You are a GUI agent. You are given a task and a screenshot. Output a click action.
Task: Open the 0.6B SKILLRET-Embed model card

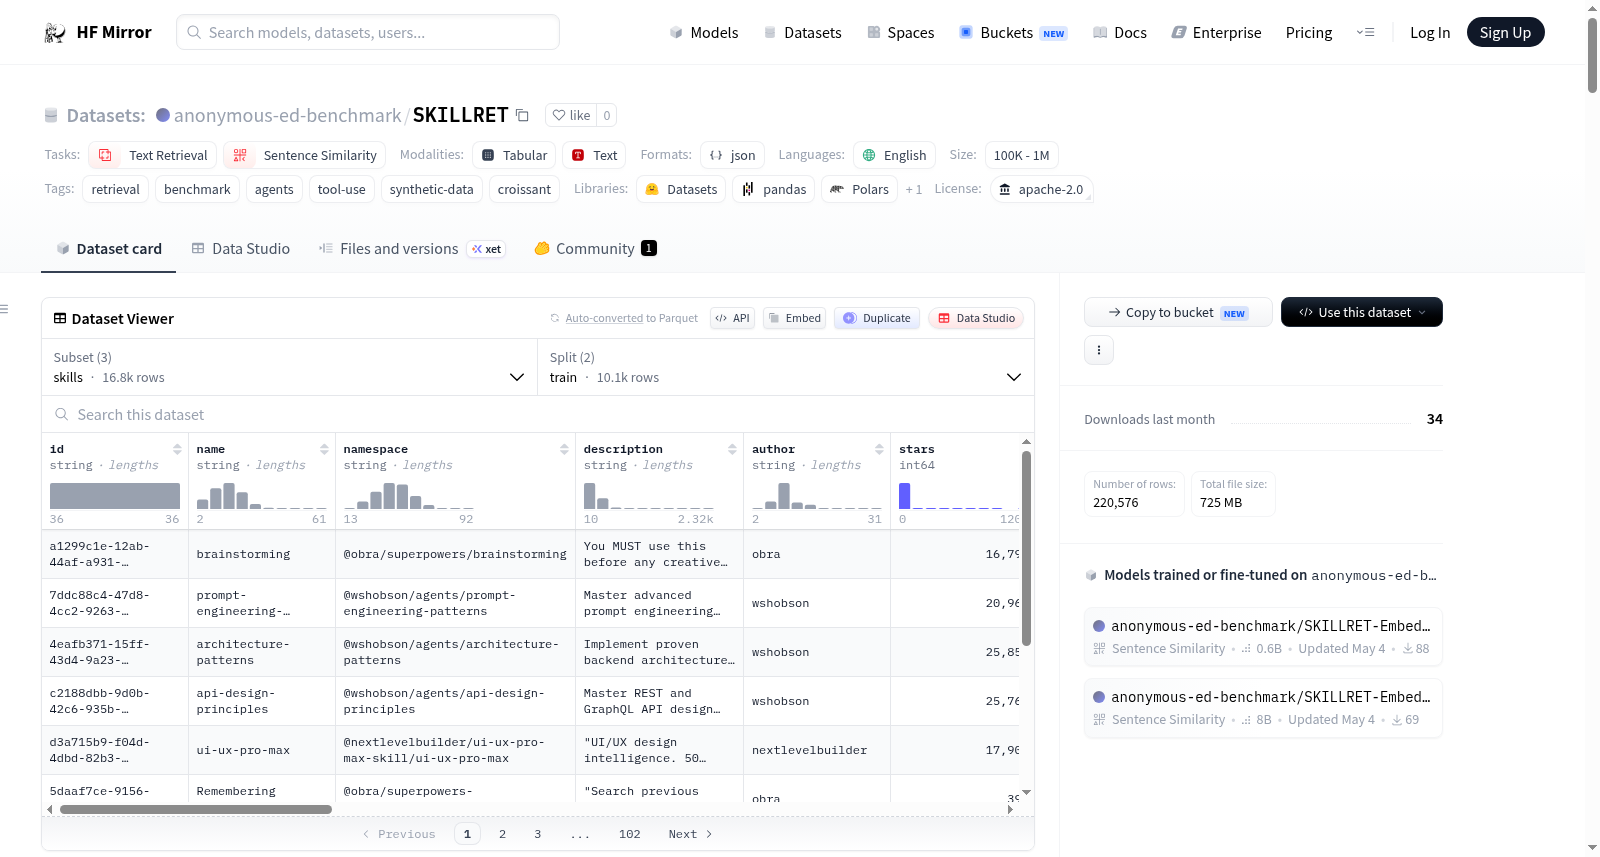pyautogui.click(x=1263, y=636)
